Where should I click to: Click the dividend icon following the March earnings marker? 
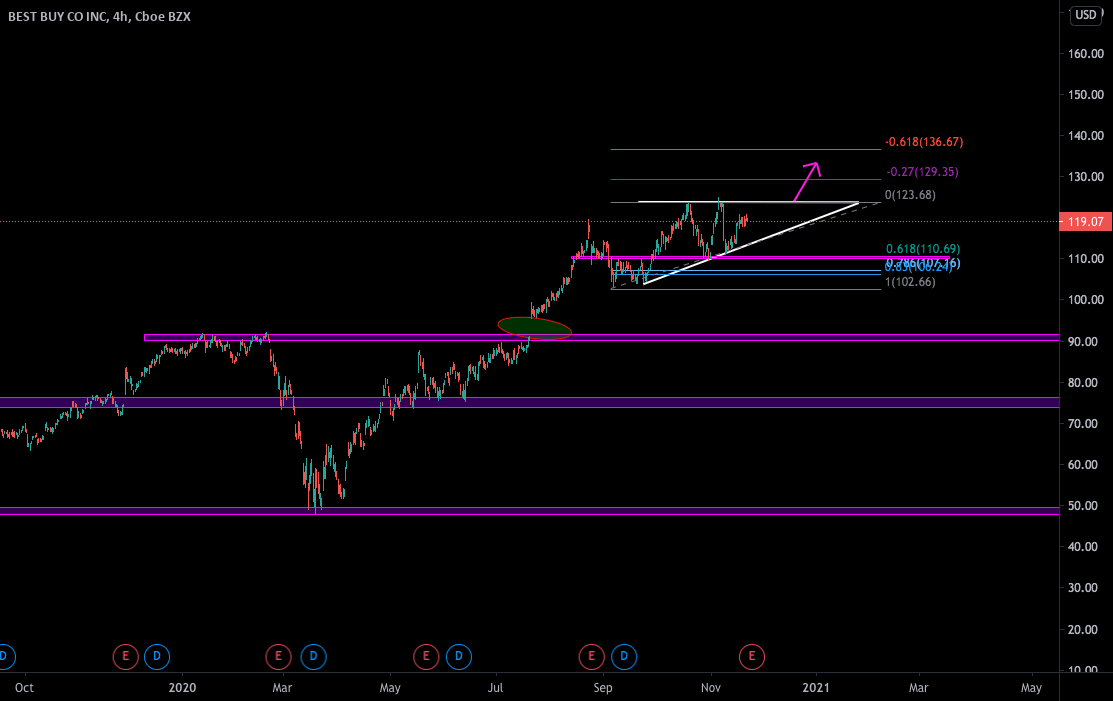point(313,657)
